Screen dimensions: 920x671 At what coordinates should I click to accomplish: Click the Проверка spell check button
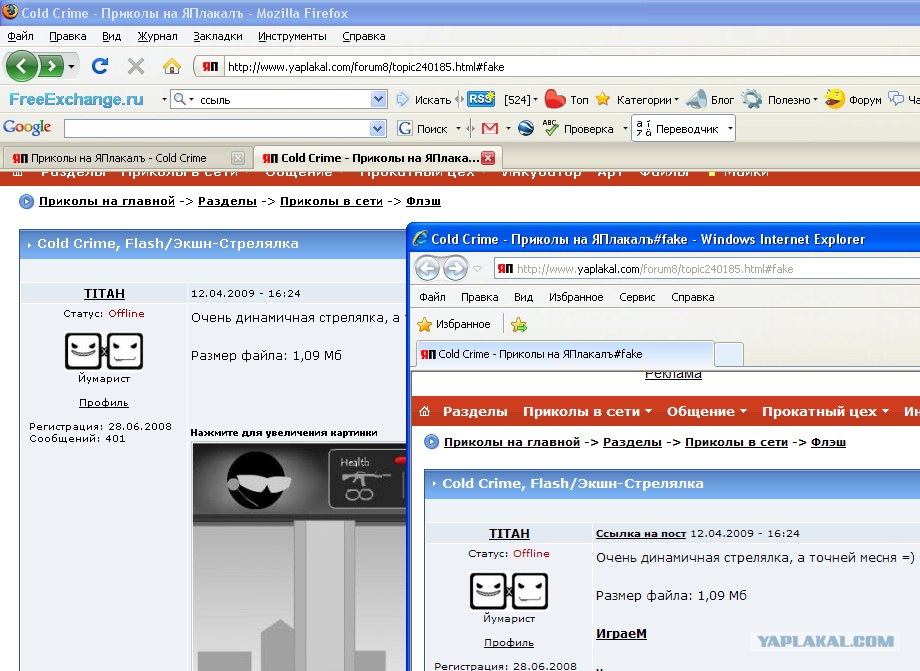(578, 128)
